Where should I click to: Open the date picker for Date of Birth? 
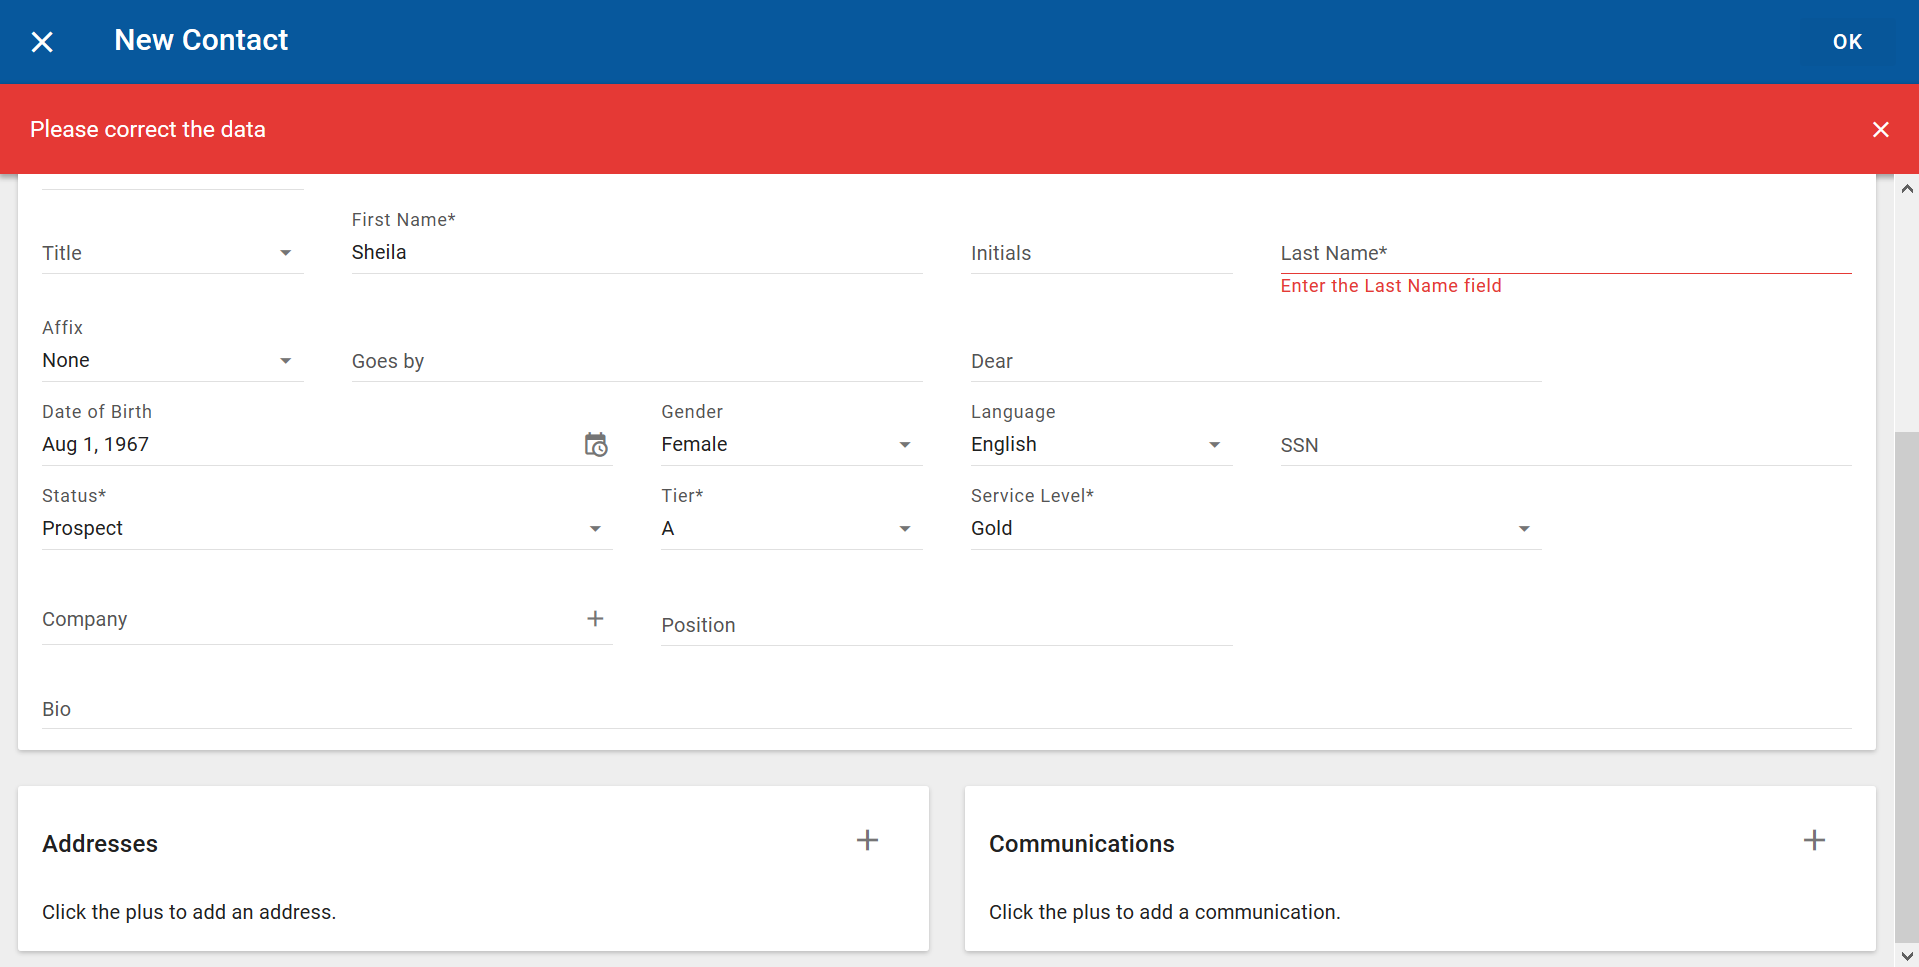coord(595,444)
